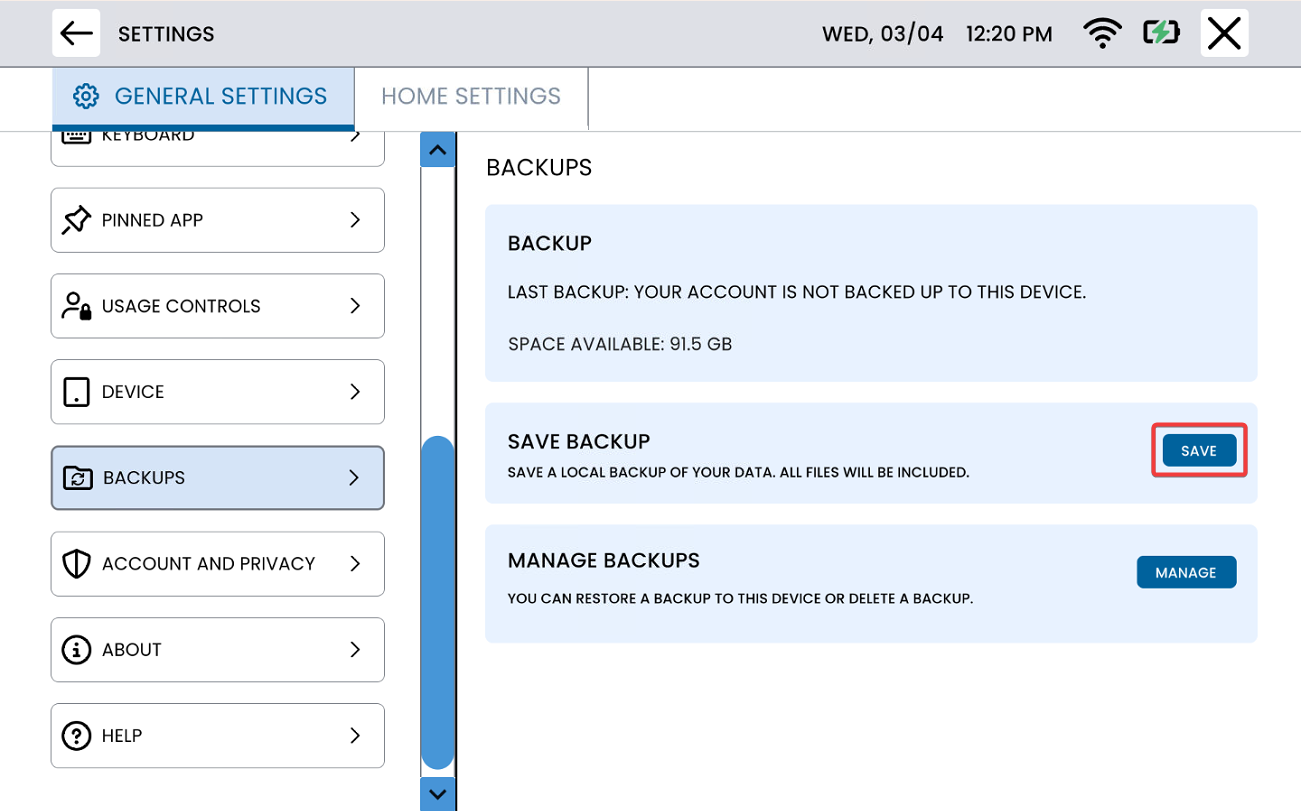Open Backups via its chevron arrow

pos(354,478)
